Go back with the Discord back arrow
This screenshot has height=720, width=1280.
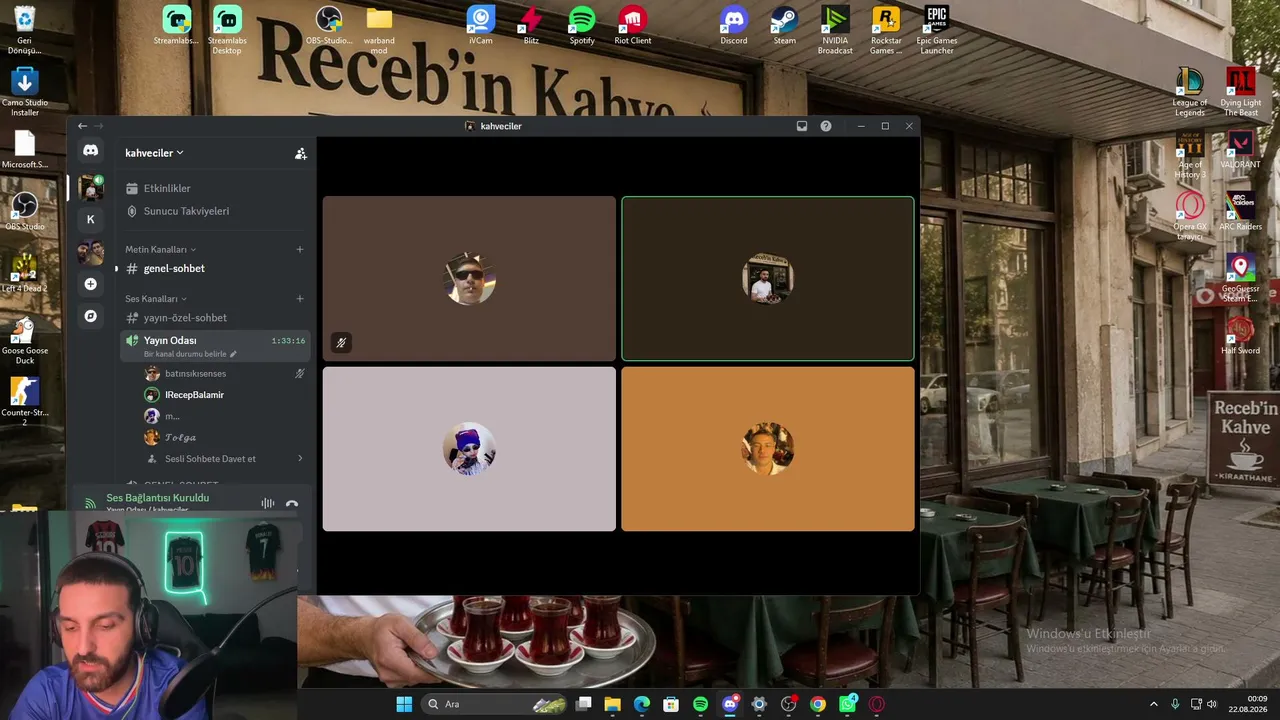coord(82,126)
